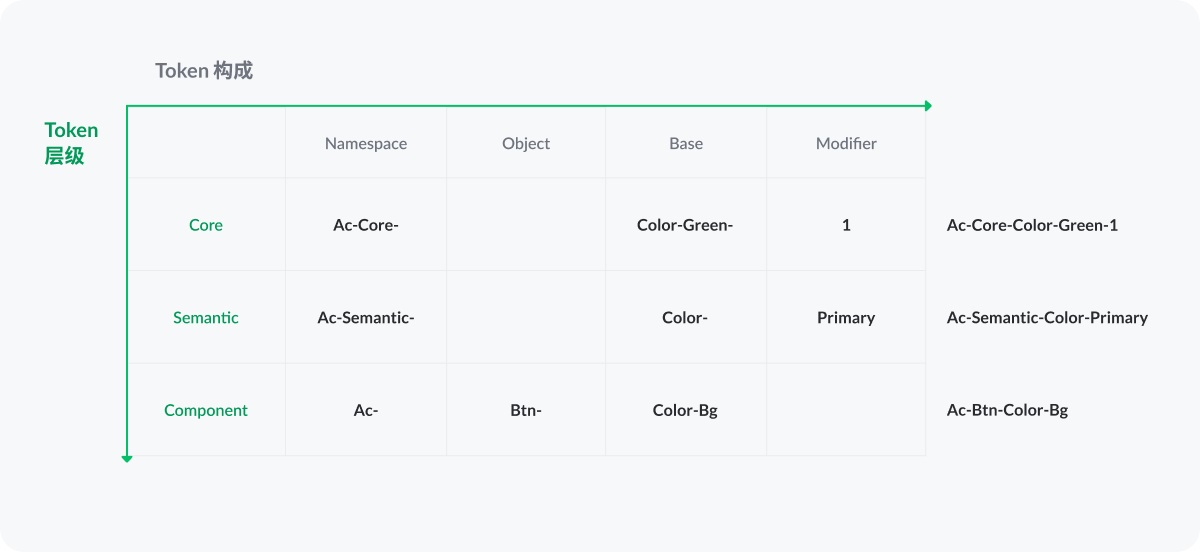Screen dimensions: 1200x552
Task: Click the Modifier column header
Action: 846,143
